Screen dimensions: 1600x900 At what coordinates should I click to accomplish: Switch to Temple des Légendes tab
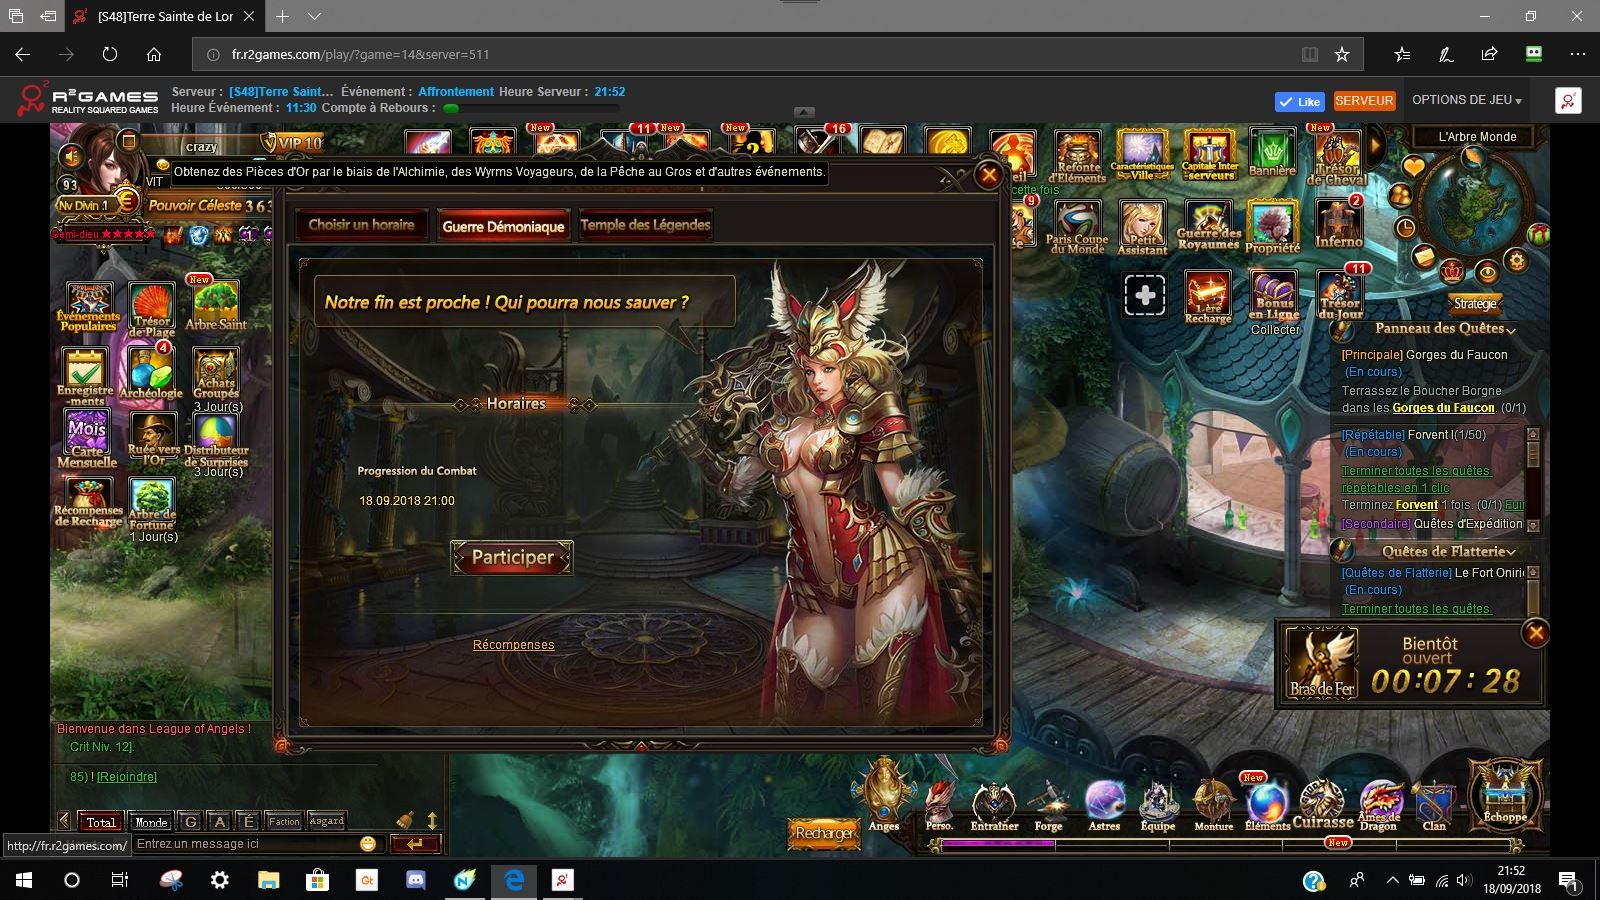coord(645,225)
